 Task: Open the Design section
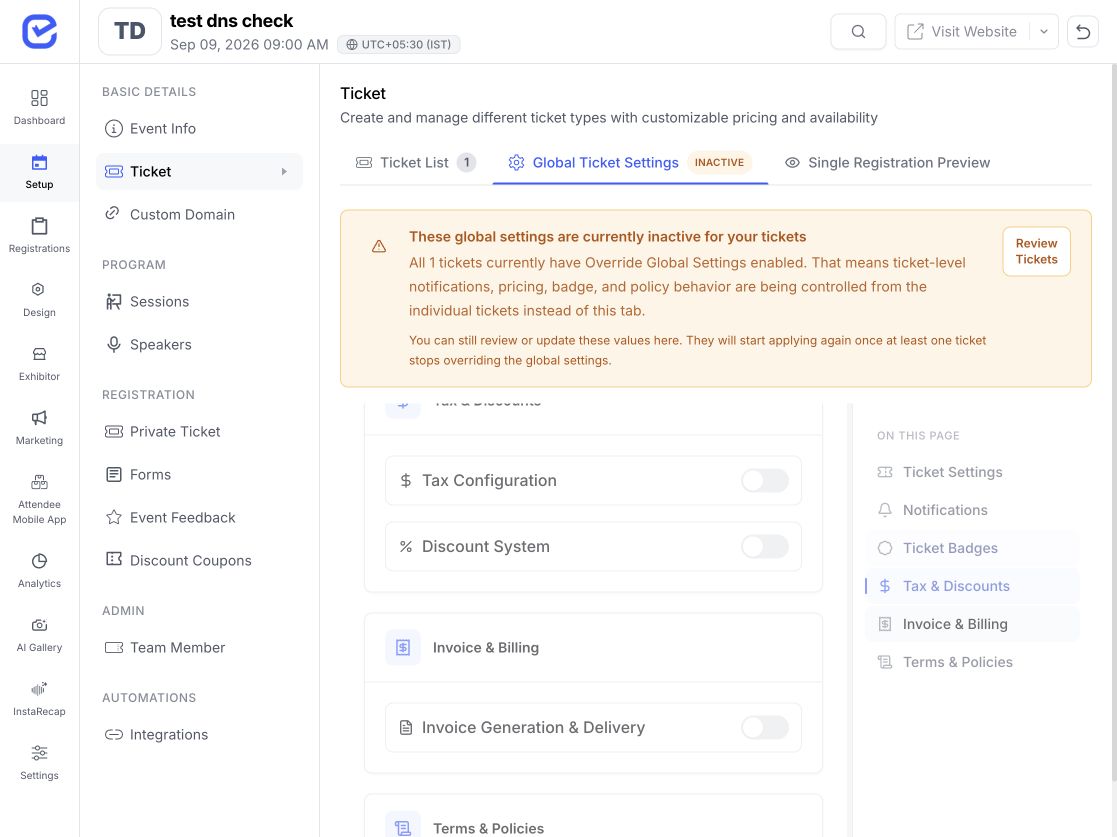click(39, 300)
